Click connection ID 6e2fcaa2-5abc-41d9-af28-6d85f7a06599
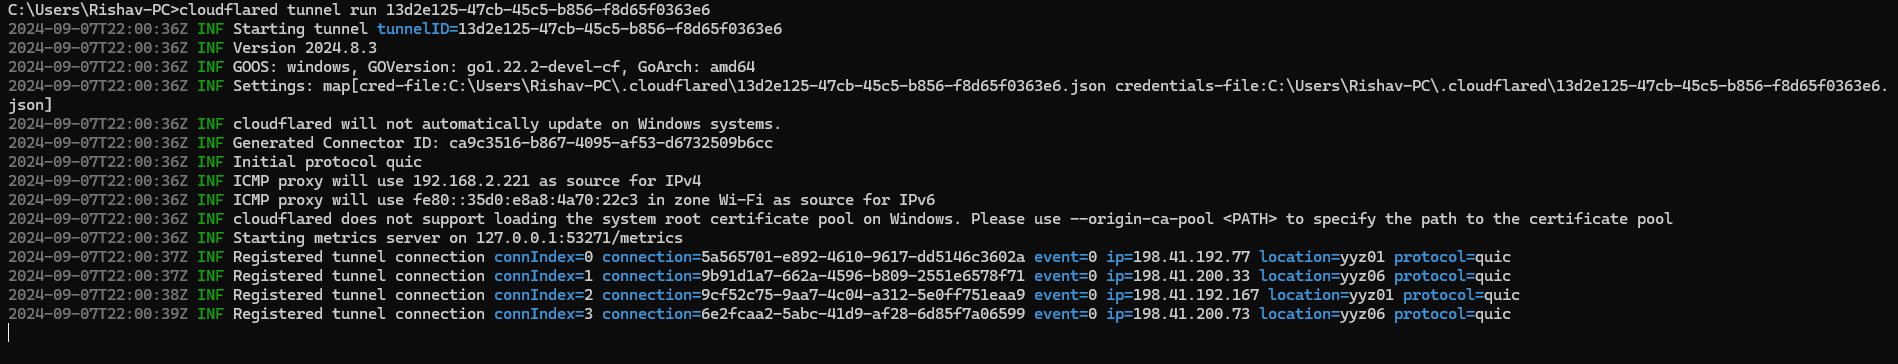The width and height of the screenshot is (1898, 364). (863, 314)
